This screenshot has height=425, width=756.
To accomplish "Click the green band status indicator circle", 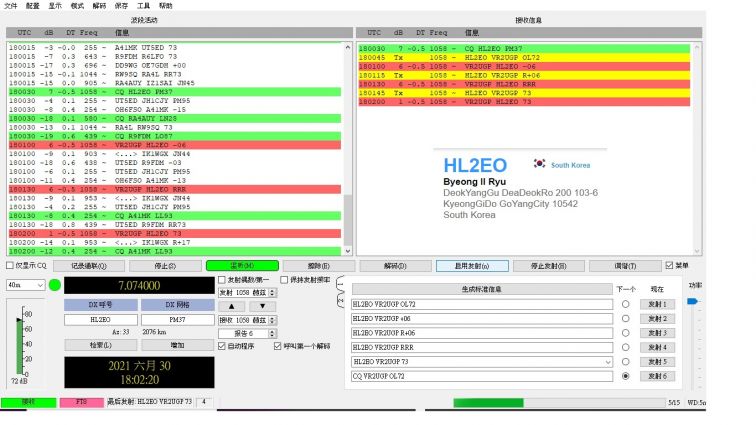I will 55,285.
